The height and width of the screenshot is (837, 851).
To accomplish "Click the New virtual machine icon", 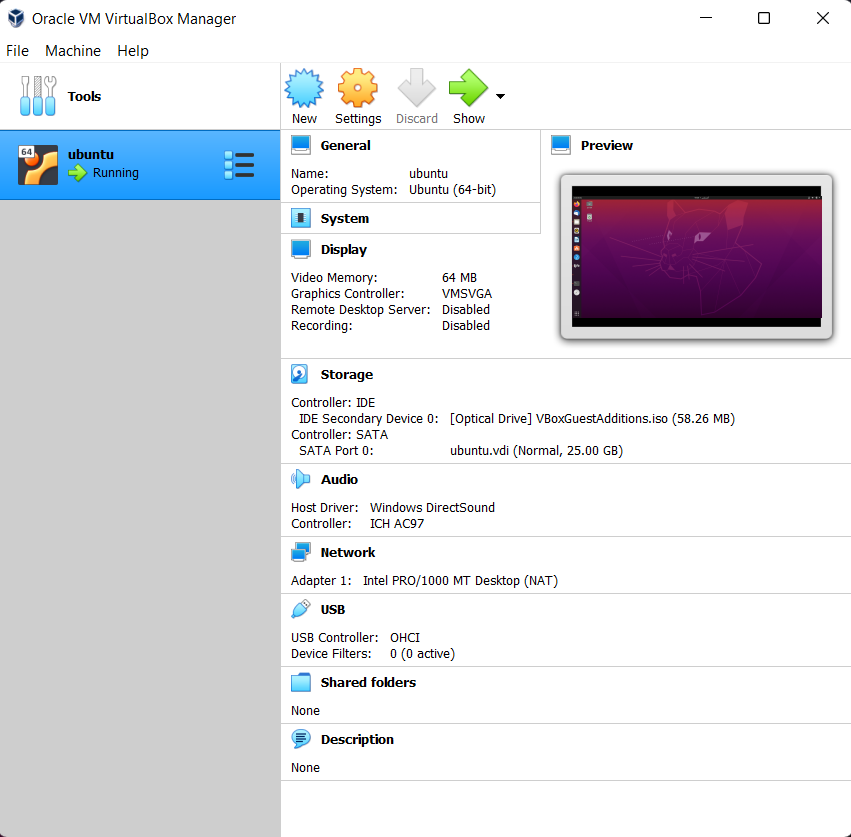I will click(x=304, y=88).
